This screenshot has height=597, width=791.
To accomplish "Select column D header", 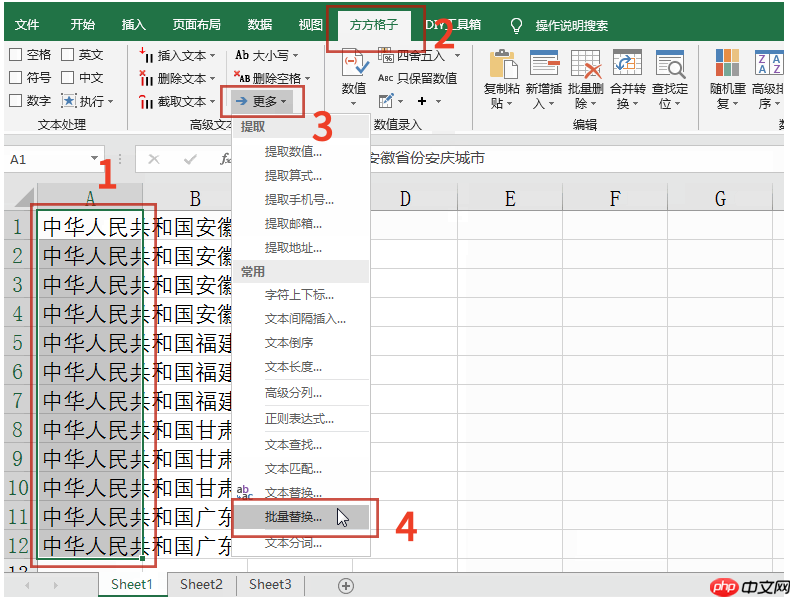I will (x=405, y=198).
